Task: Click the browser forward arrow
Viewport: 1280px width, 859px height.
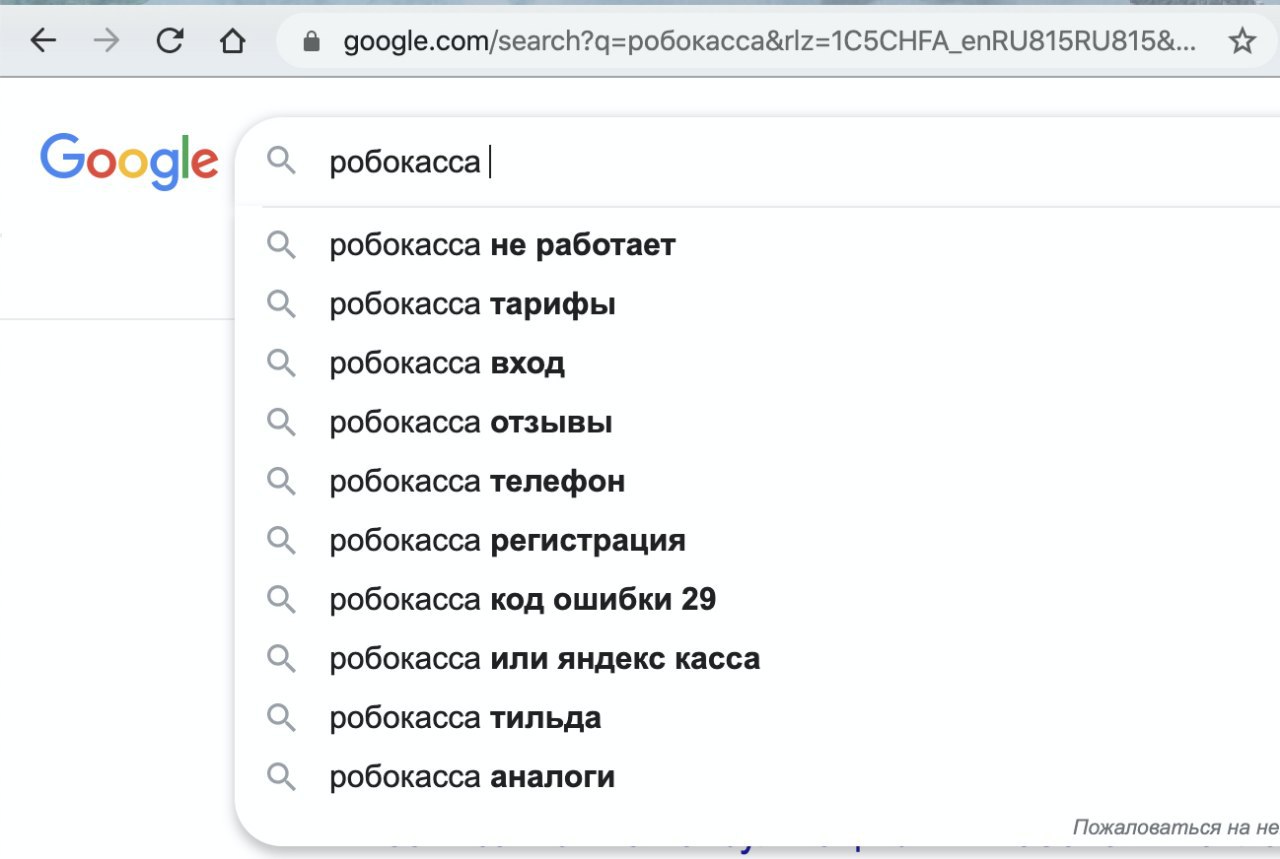Action: 106,41
